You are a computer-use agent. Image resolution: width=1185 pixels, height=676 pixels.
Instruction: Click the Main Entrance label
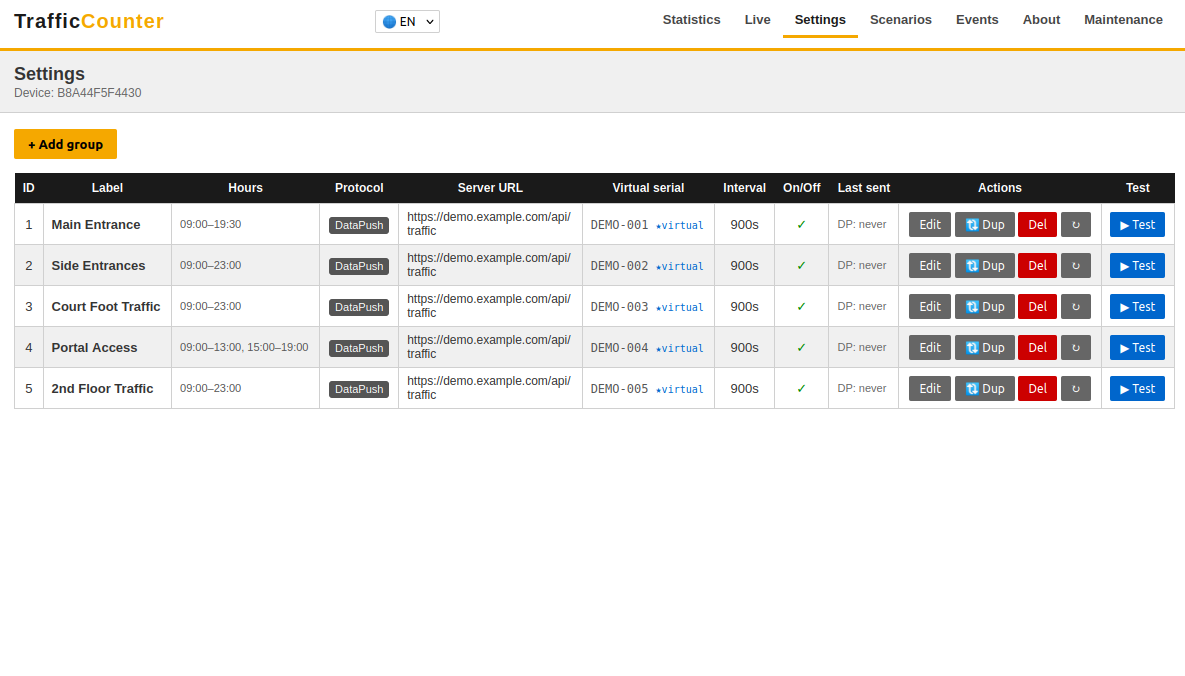tap(96, 225)
